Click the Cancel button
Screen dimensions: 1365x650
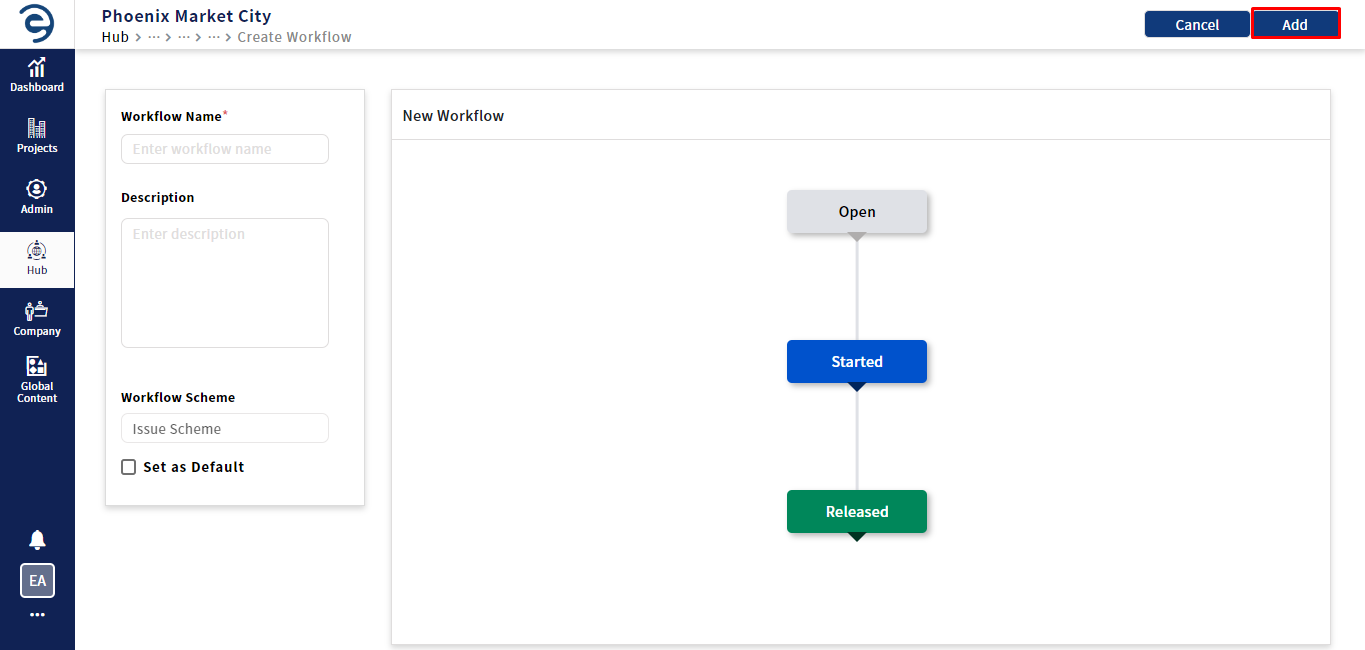click(x=1197, y=24)
